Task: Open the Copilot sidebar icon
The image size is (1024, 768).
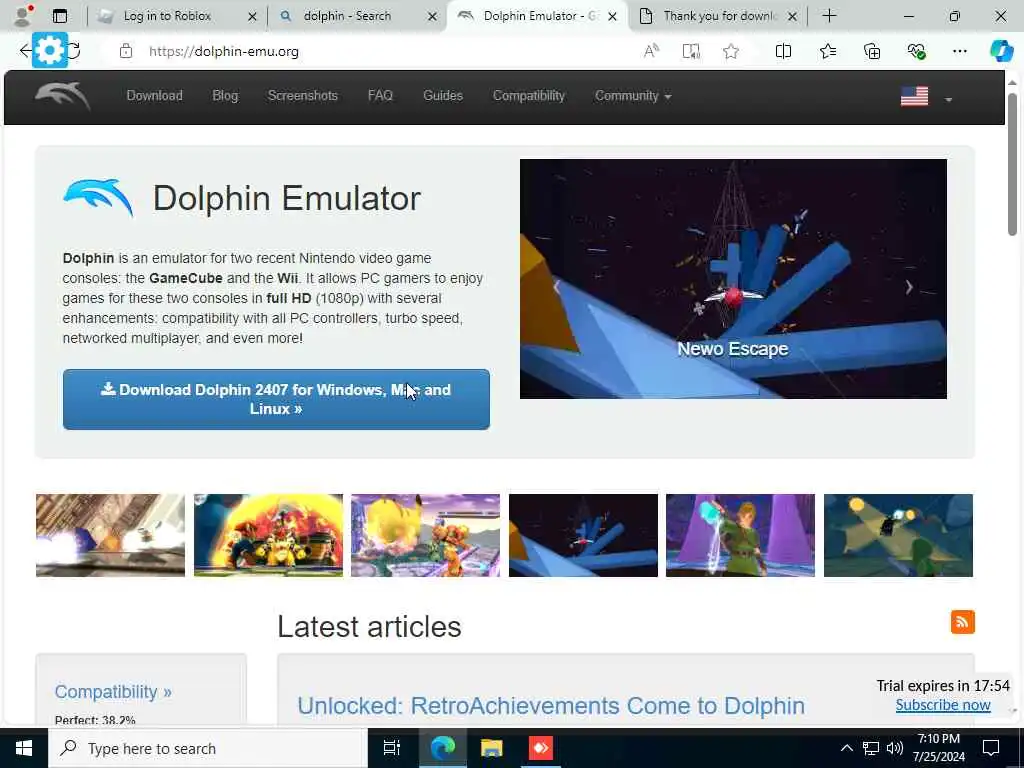Action: [1001, 51]
